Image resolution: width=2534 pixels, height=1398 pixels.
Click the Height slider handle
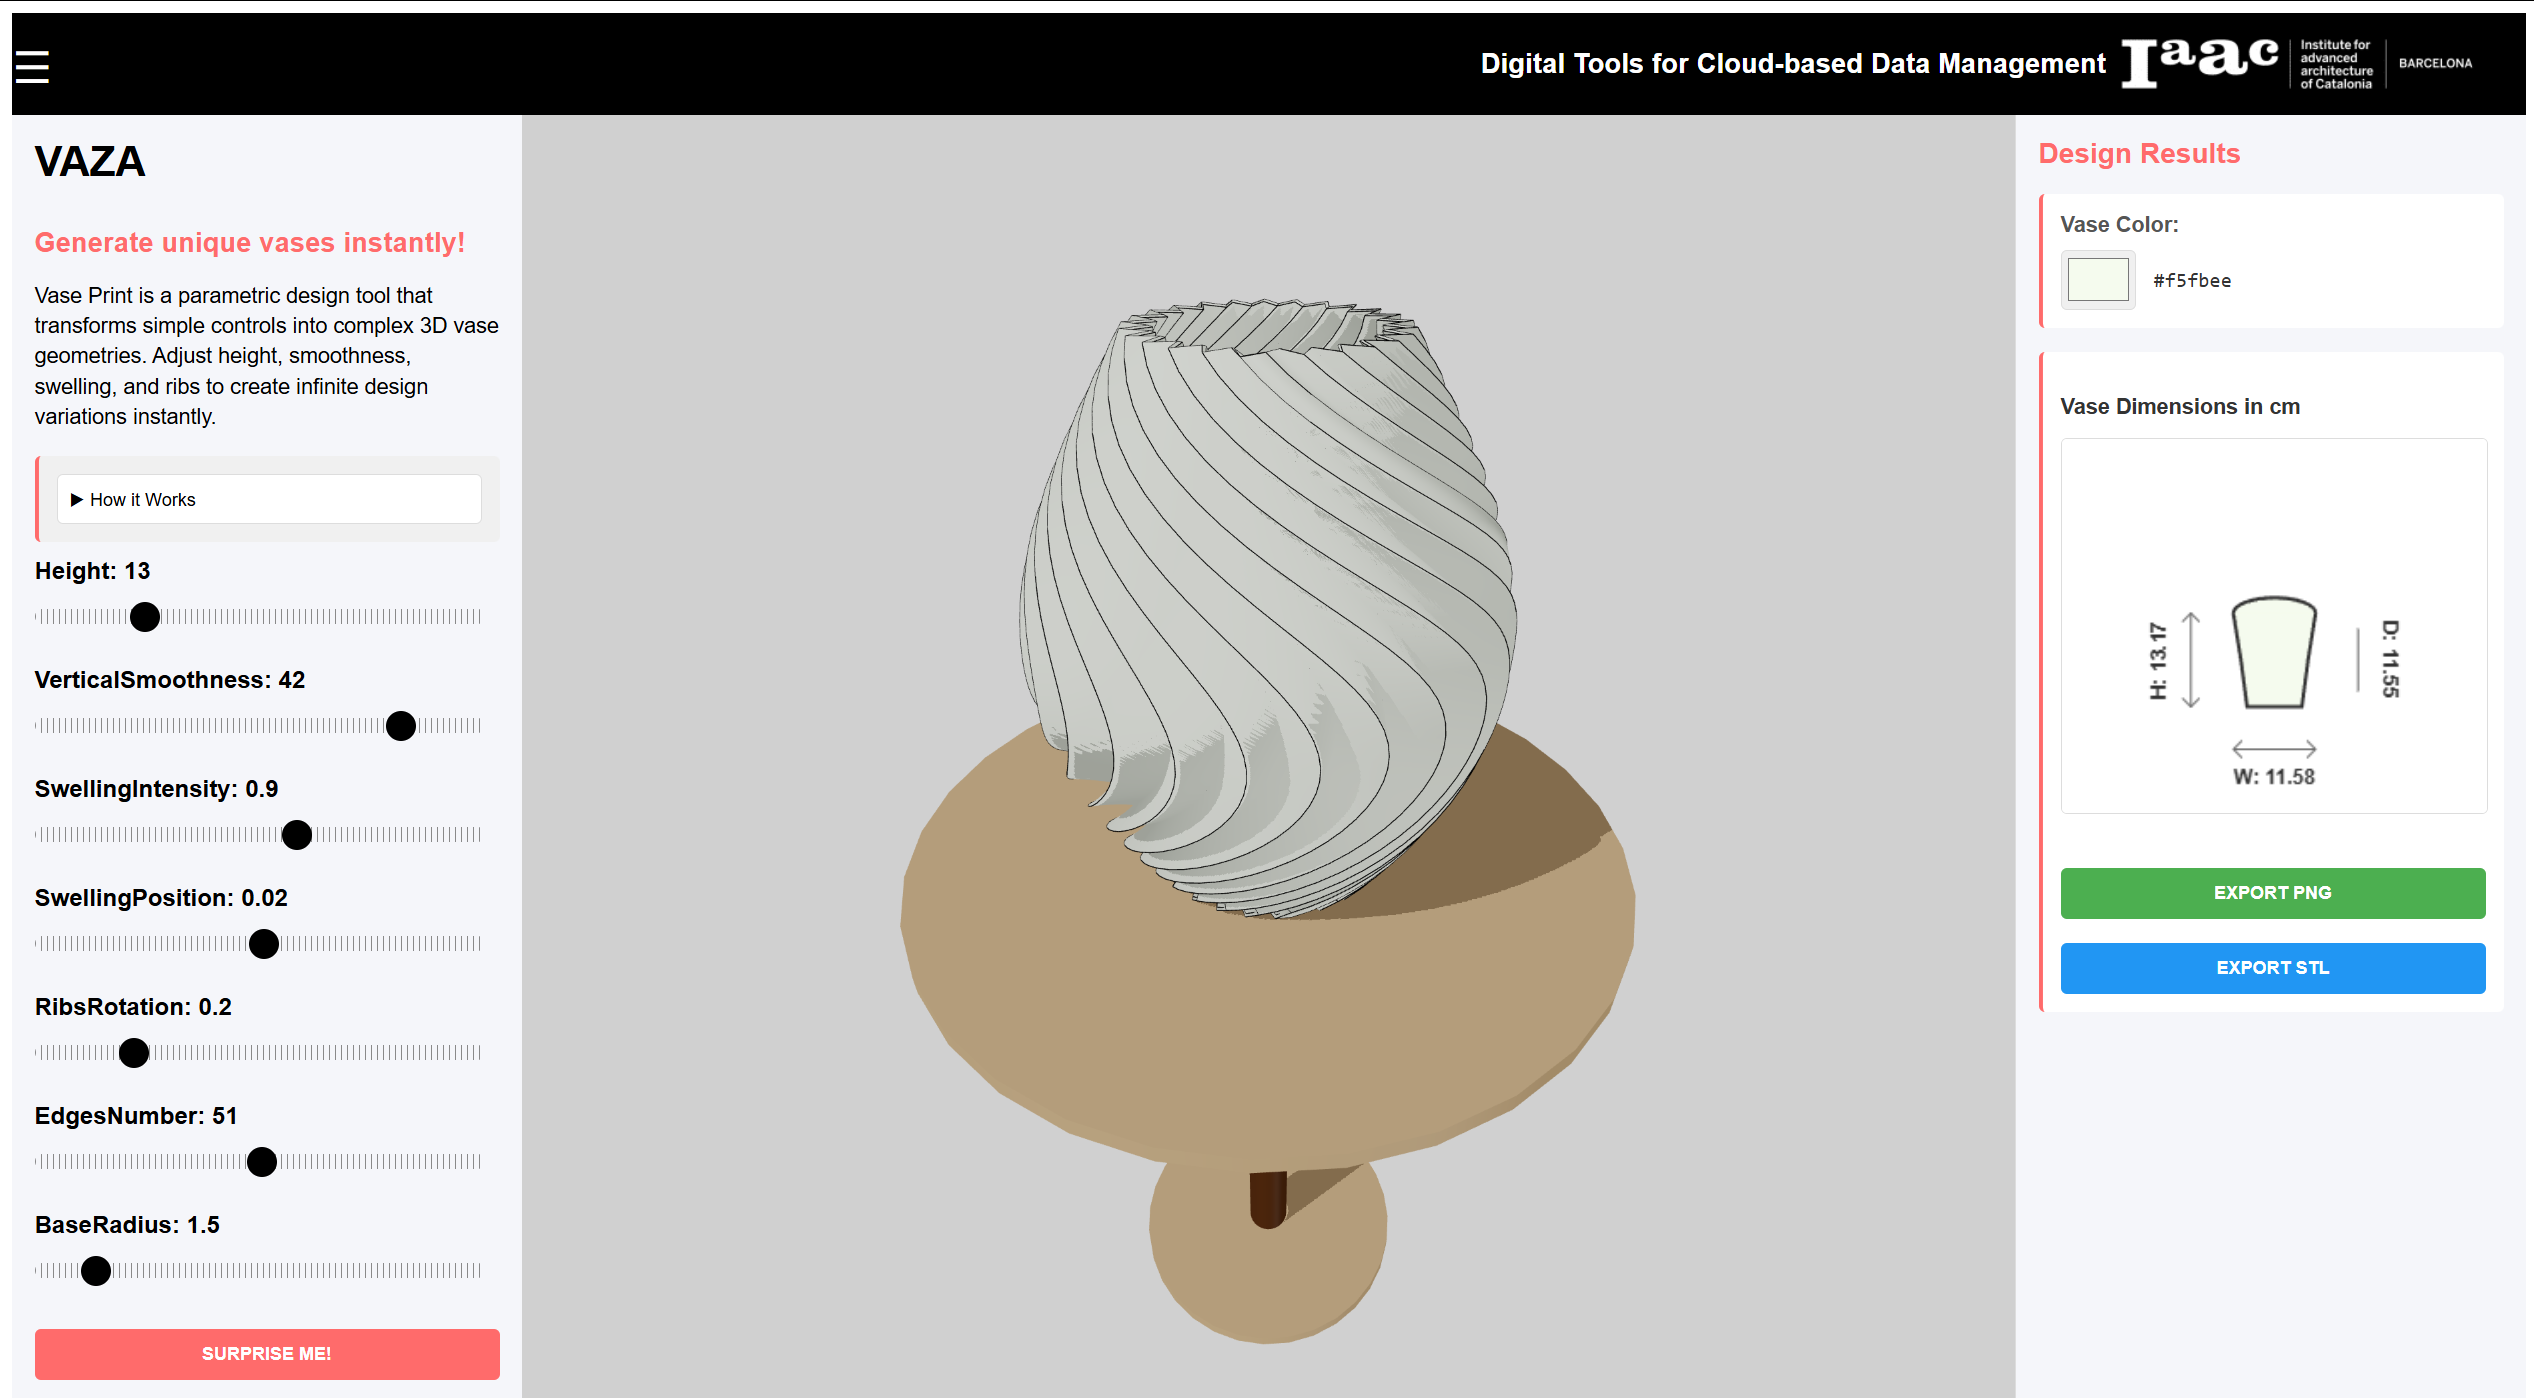click(145, 617)
